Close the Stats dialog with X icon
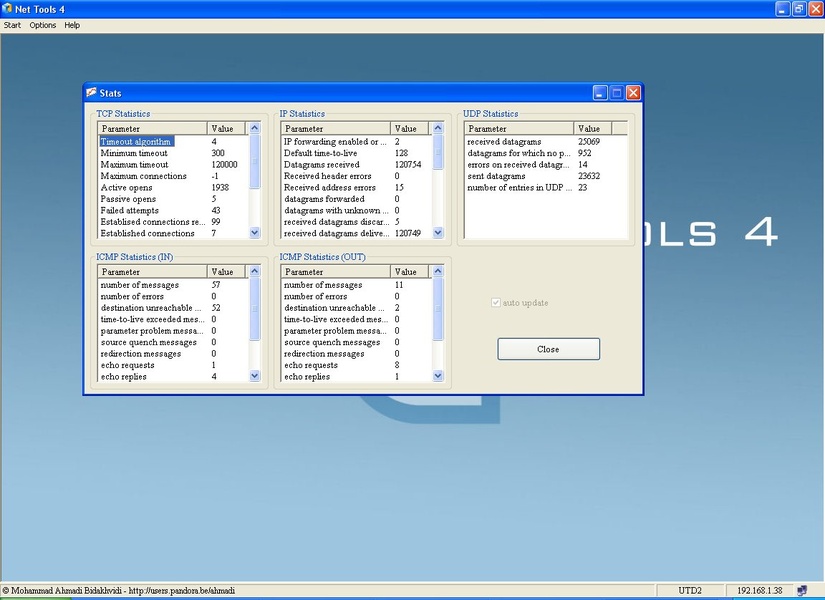This screenshot has height=600, width=825. coord(633,93)
